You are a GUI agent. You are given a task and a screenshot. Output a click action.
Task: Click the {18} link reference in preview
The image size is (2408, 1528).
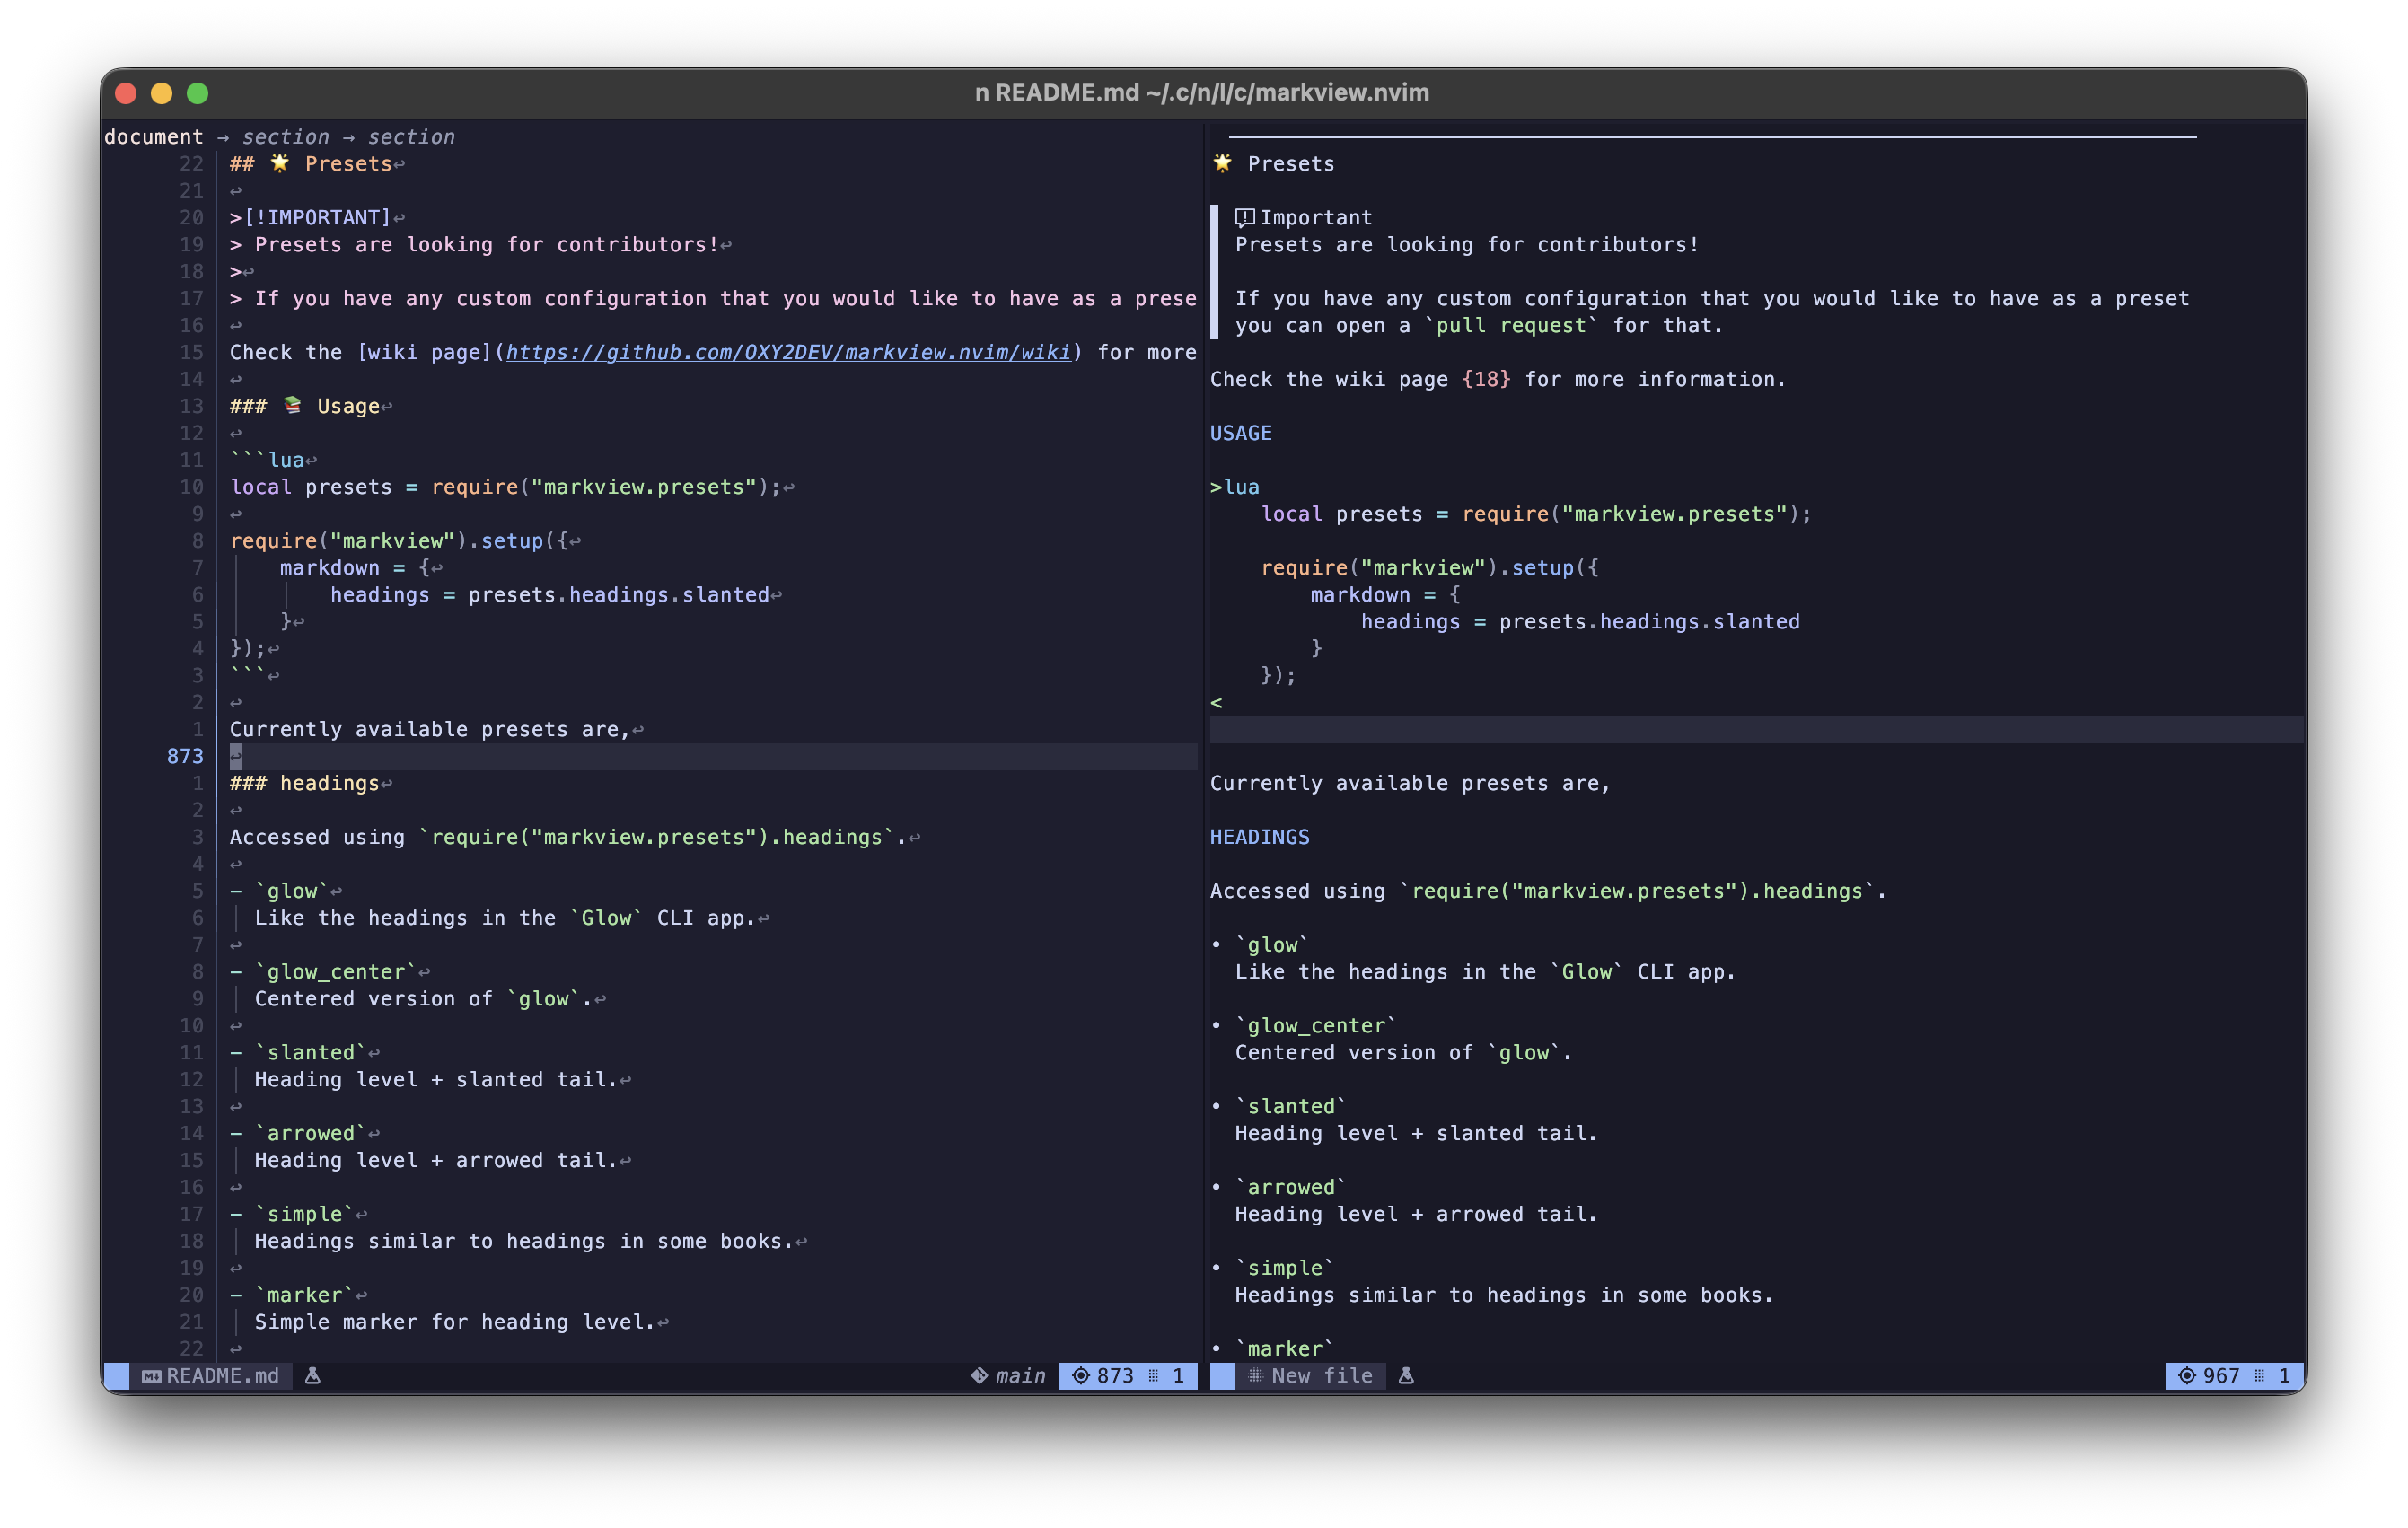coord(1485,379)
